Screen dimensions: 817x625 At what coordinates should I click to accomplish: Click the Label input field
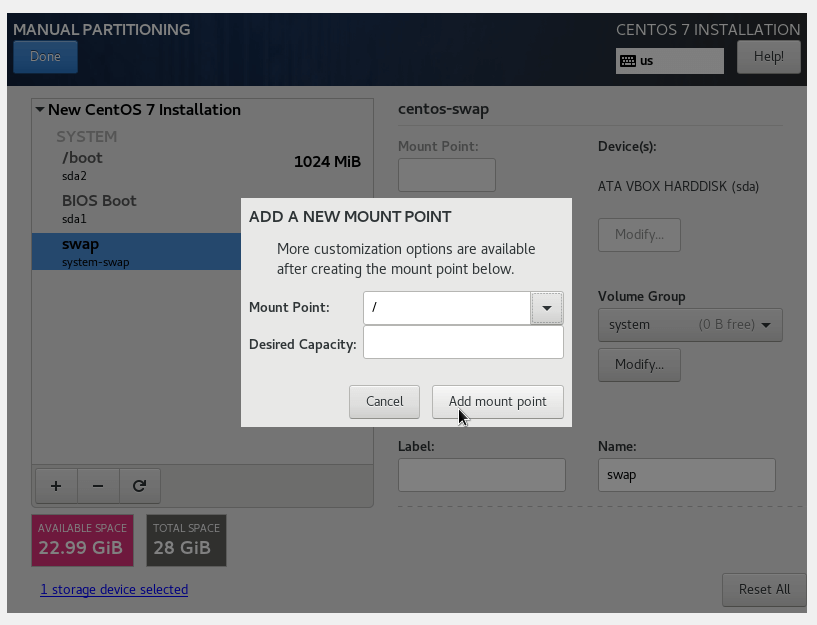pos(481,475)
